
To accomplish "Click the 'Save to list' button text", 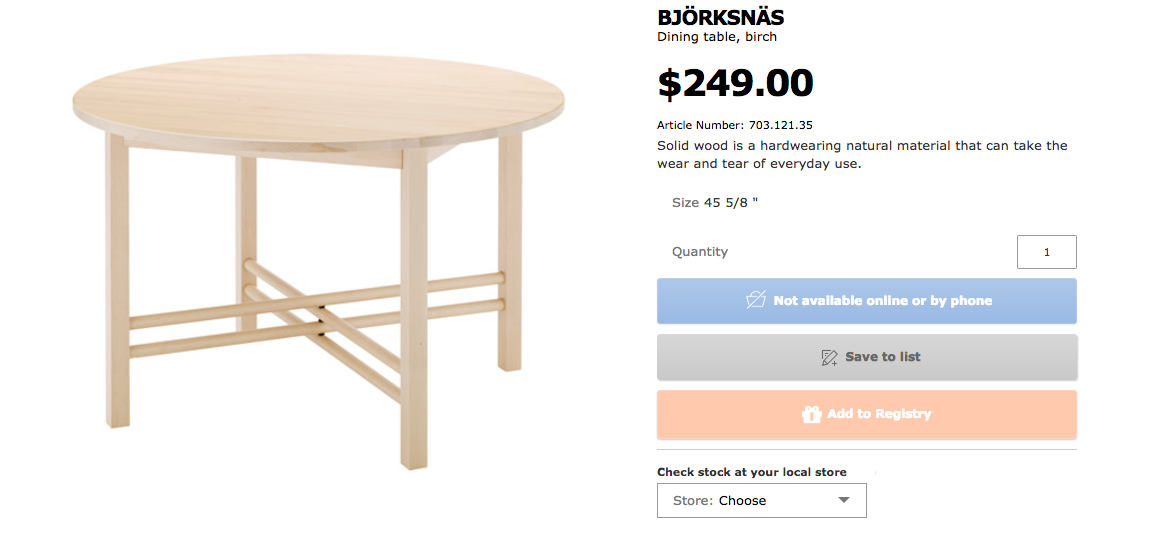I will (883, 357).
